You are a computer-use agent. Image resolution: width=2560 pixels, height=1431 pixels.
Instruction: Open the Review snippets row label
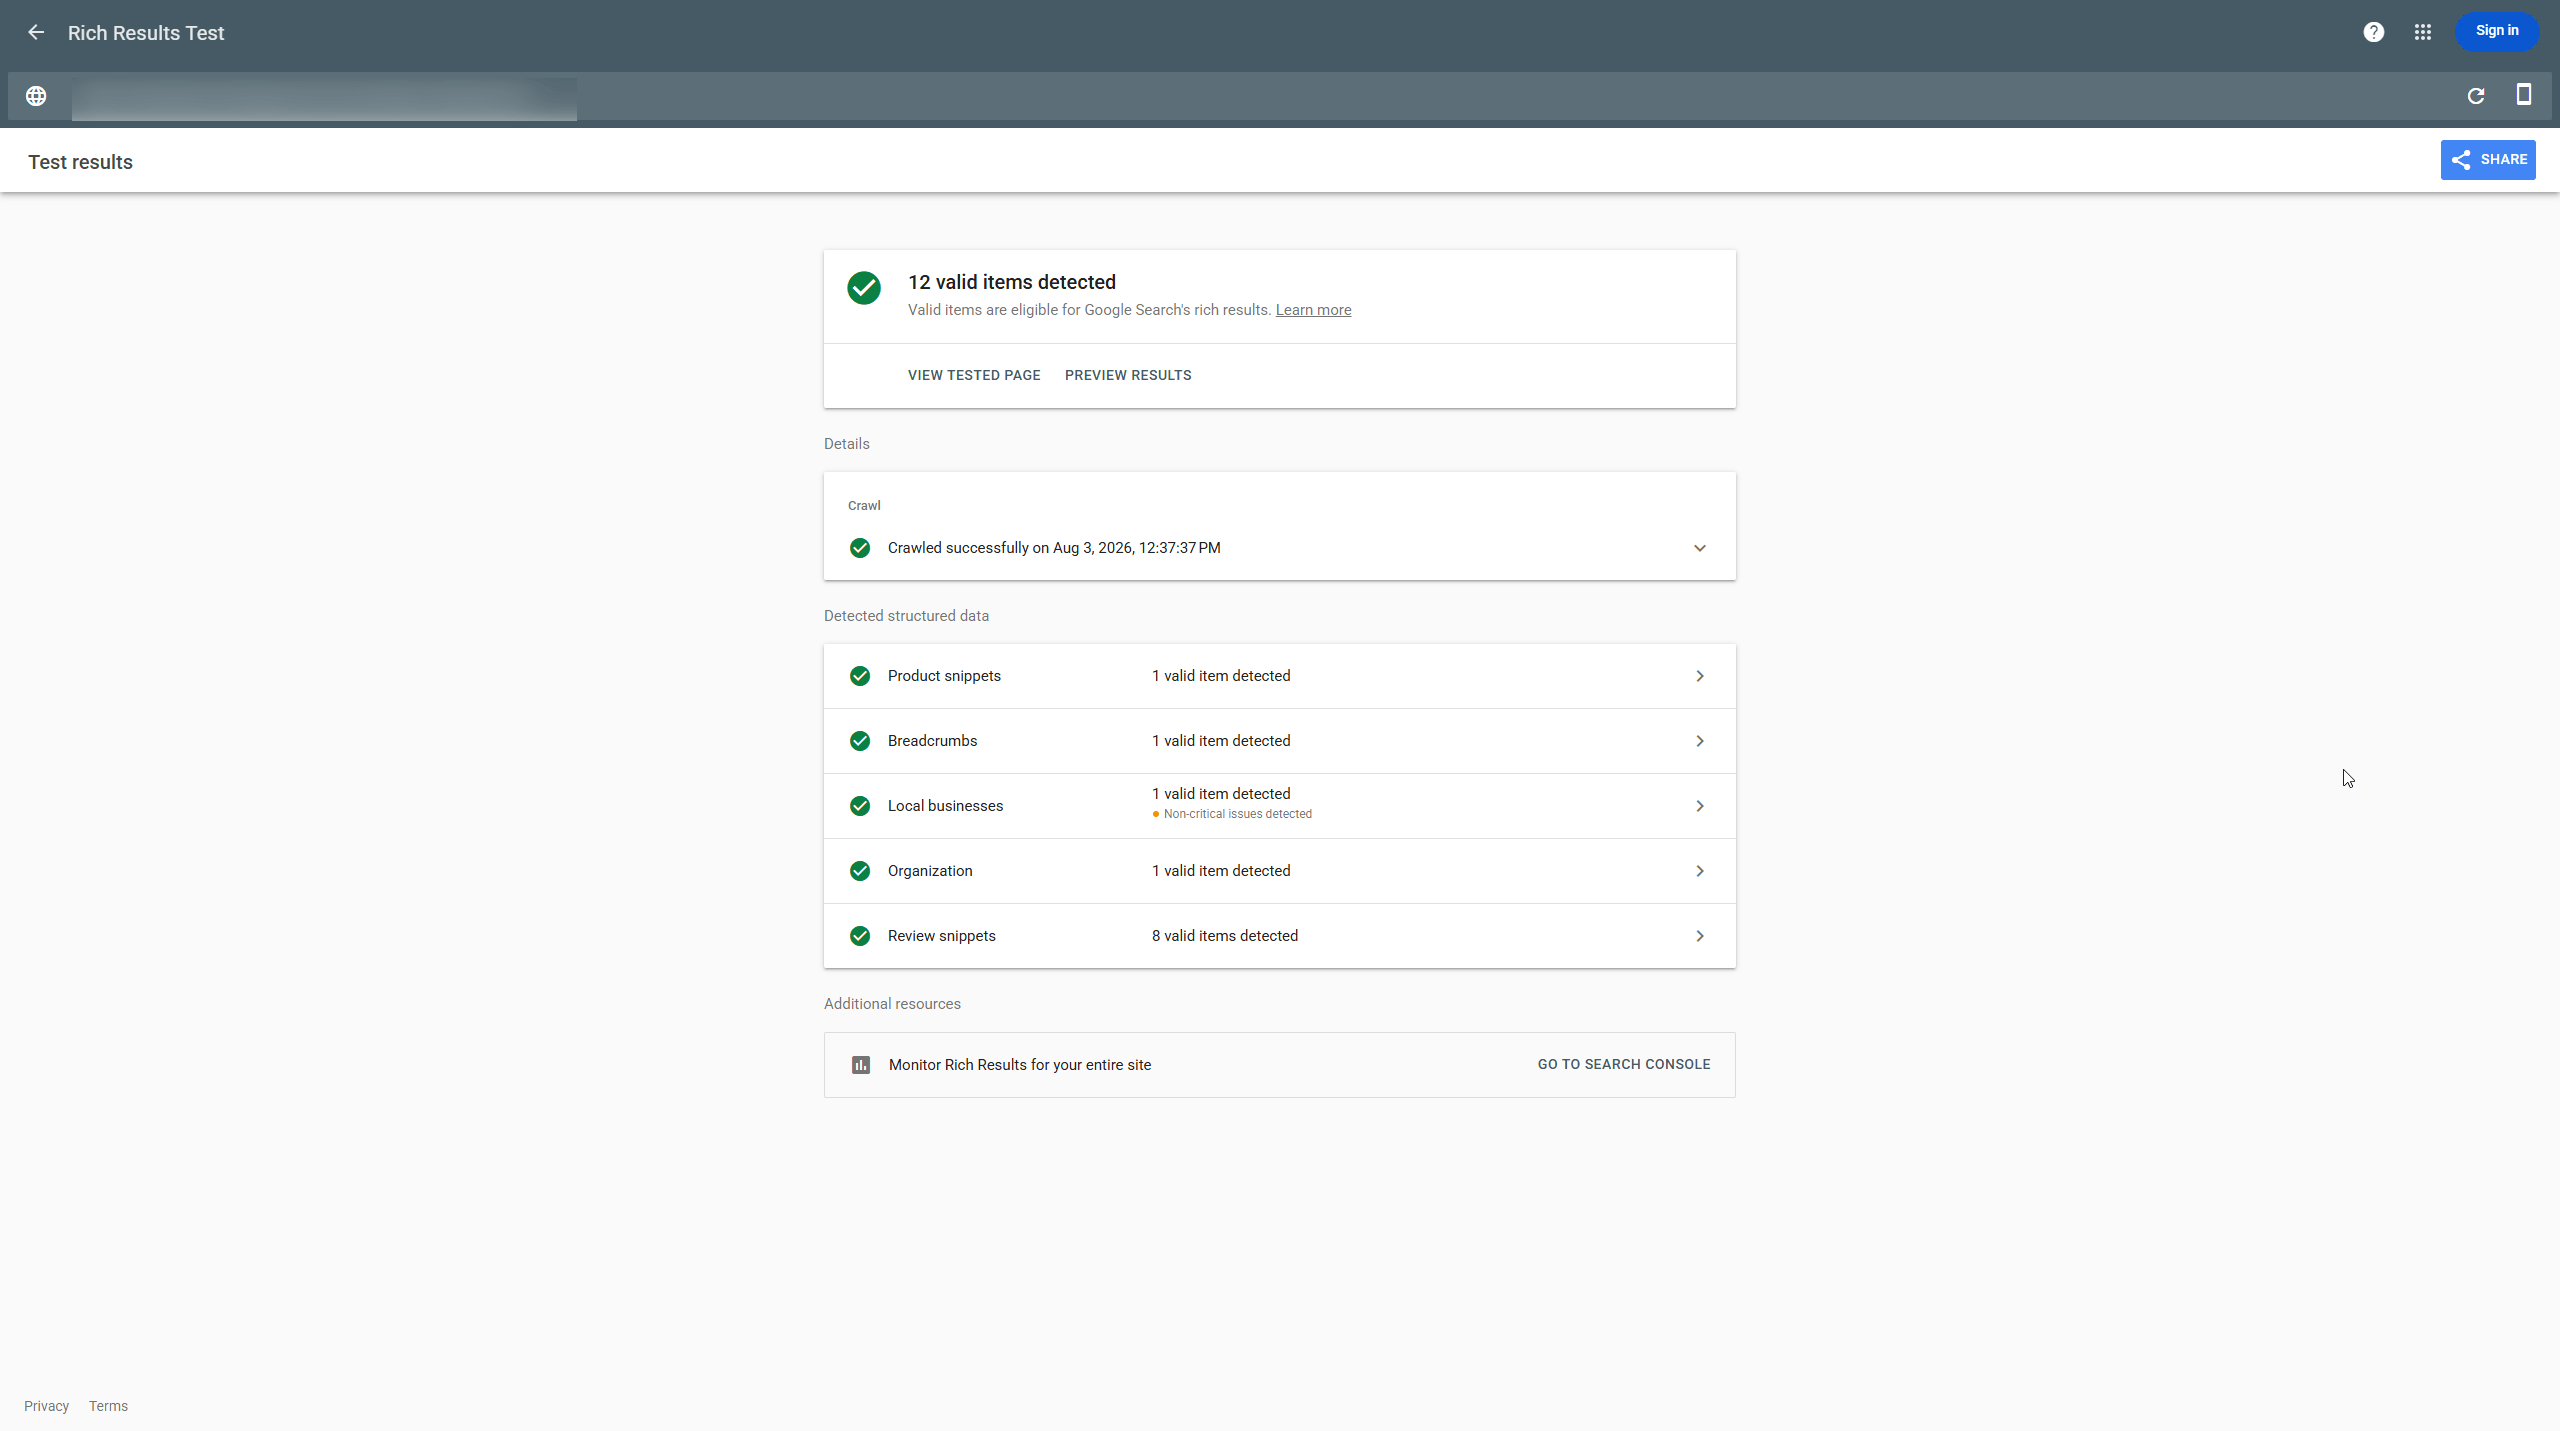(x=942, y=936)
